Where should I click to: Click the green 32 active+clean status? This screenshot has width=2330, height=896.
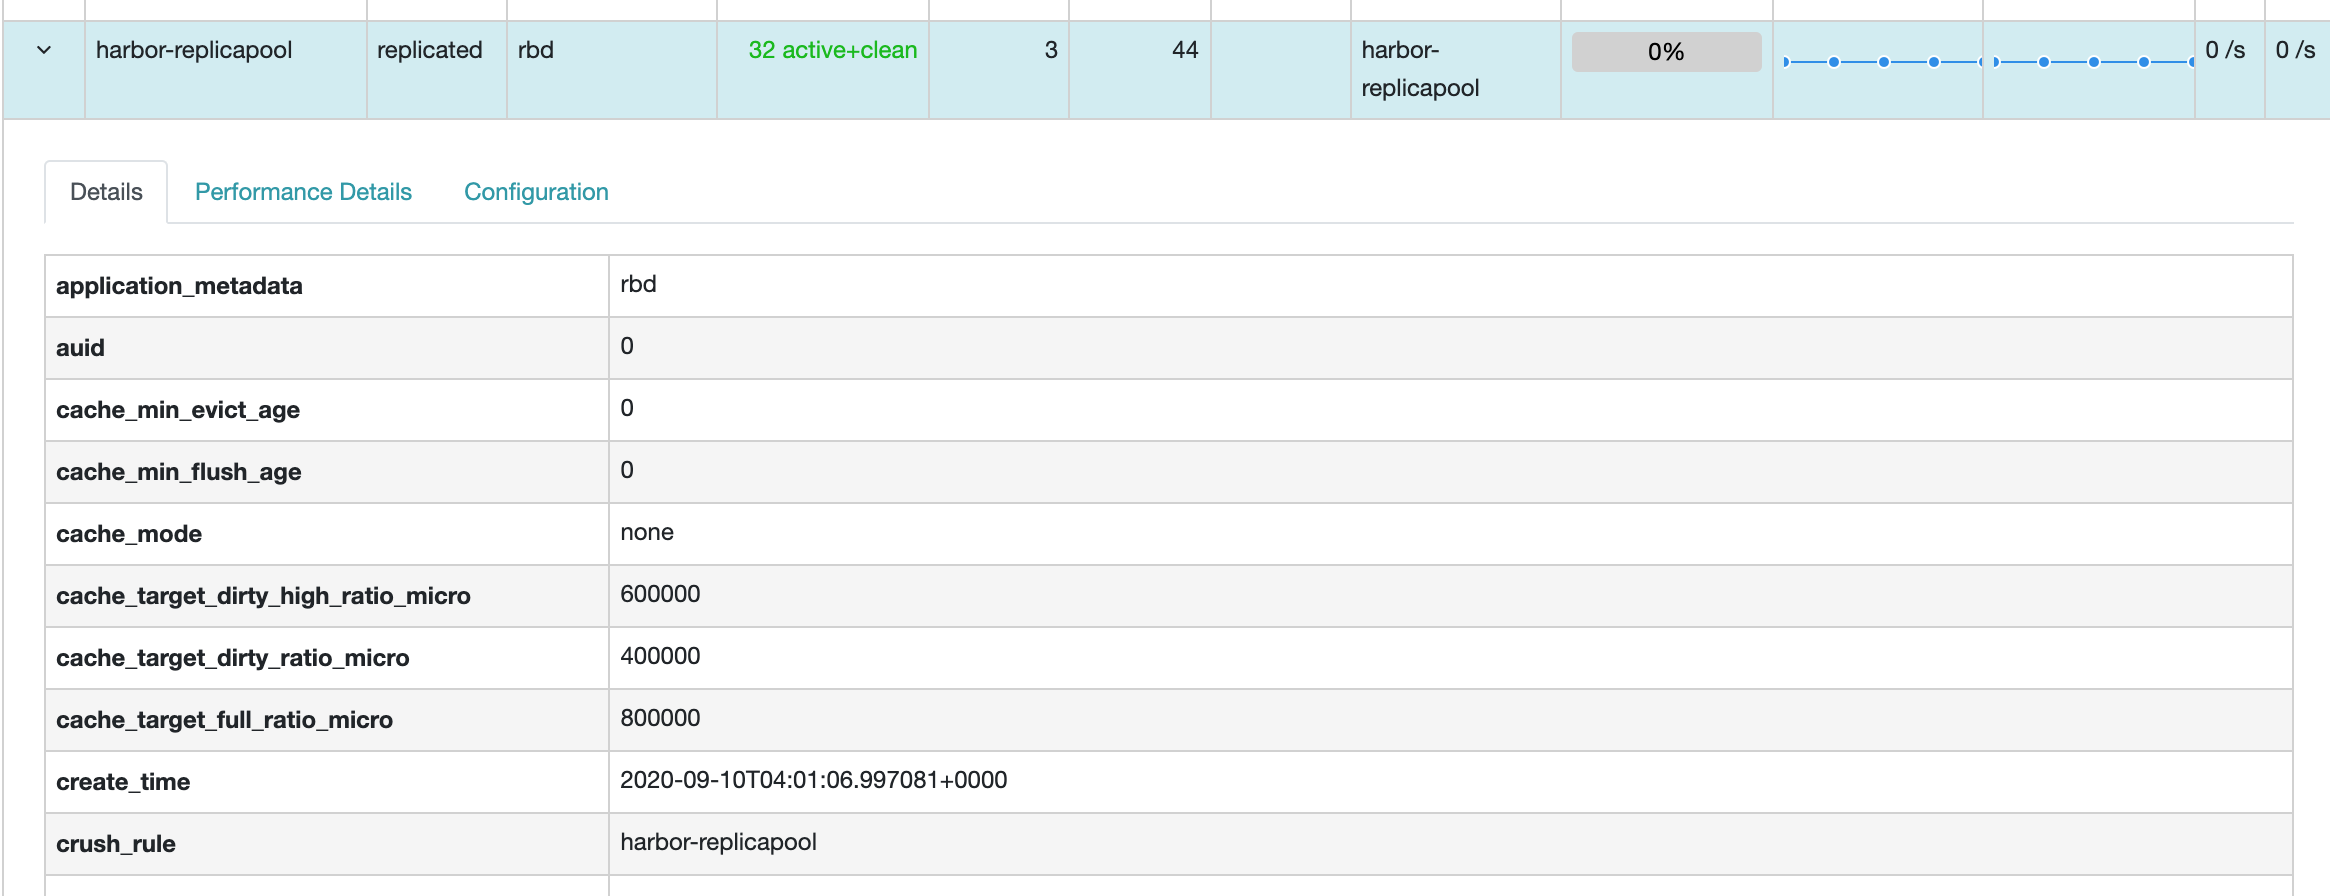tap(832, 50)
